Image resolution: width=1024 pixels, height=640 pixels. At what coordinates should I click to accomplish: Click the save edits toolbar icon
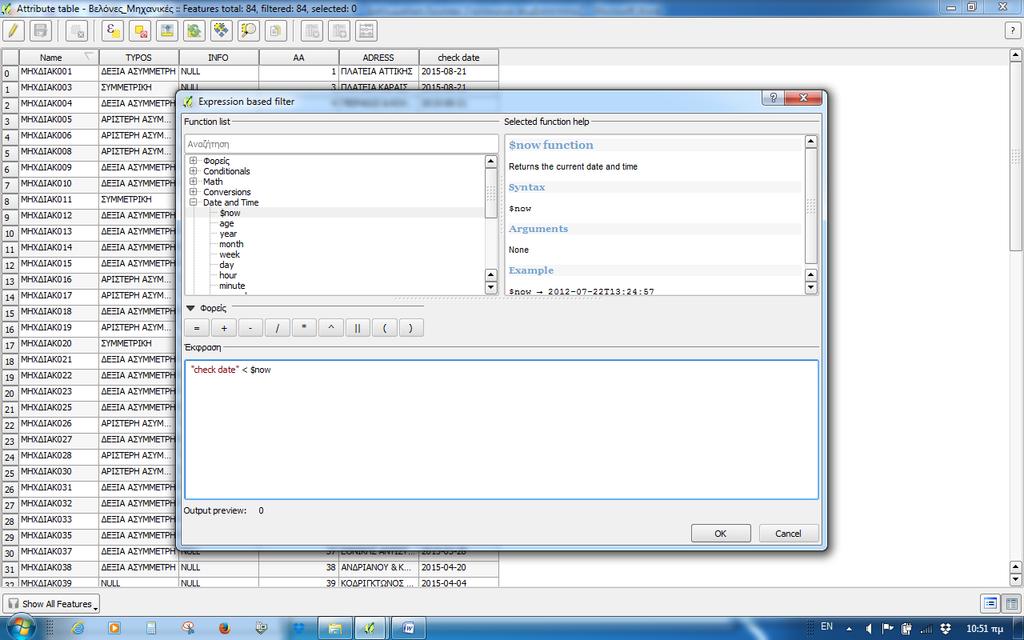click(x=40, y=31)
